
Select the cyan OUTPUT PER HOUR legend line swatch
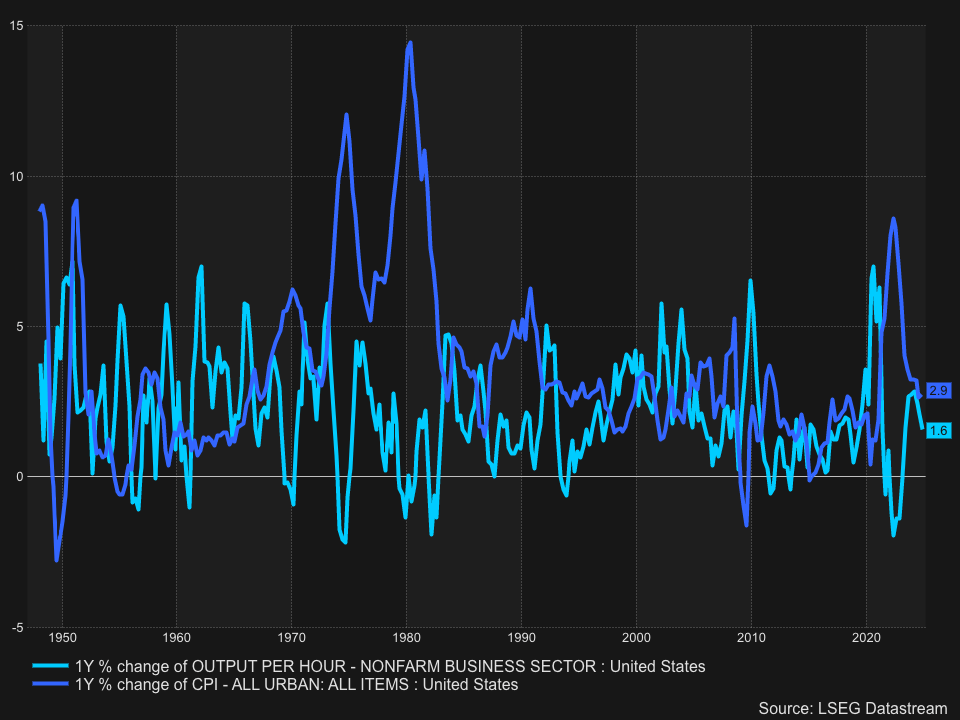coord(52,666)
